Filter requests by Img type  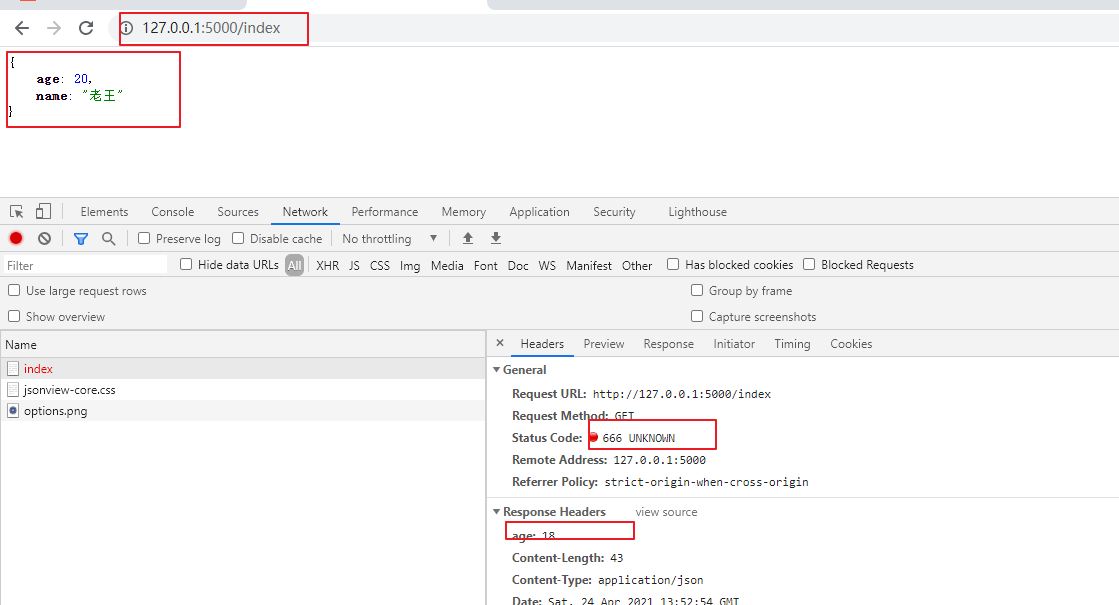410,265
